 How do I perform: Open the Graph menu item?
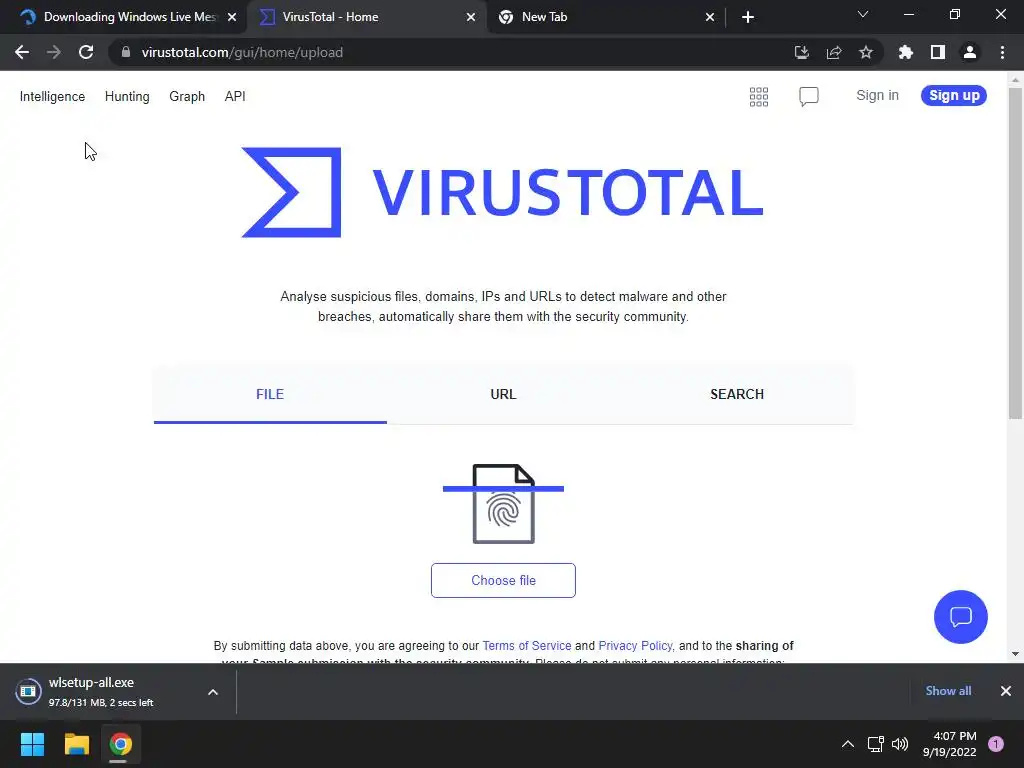pyautogui.click(x=187, y=97)
